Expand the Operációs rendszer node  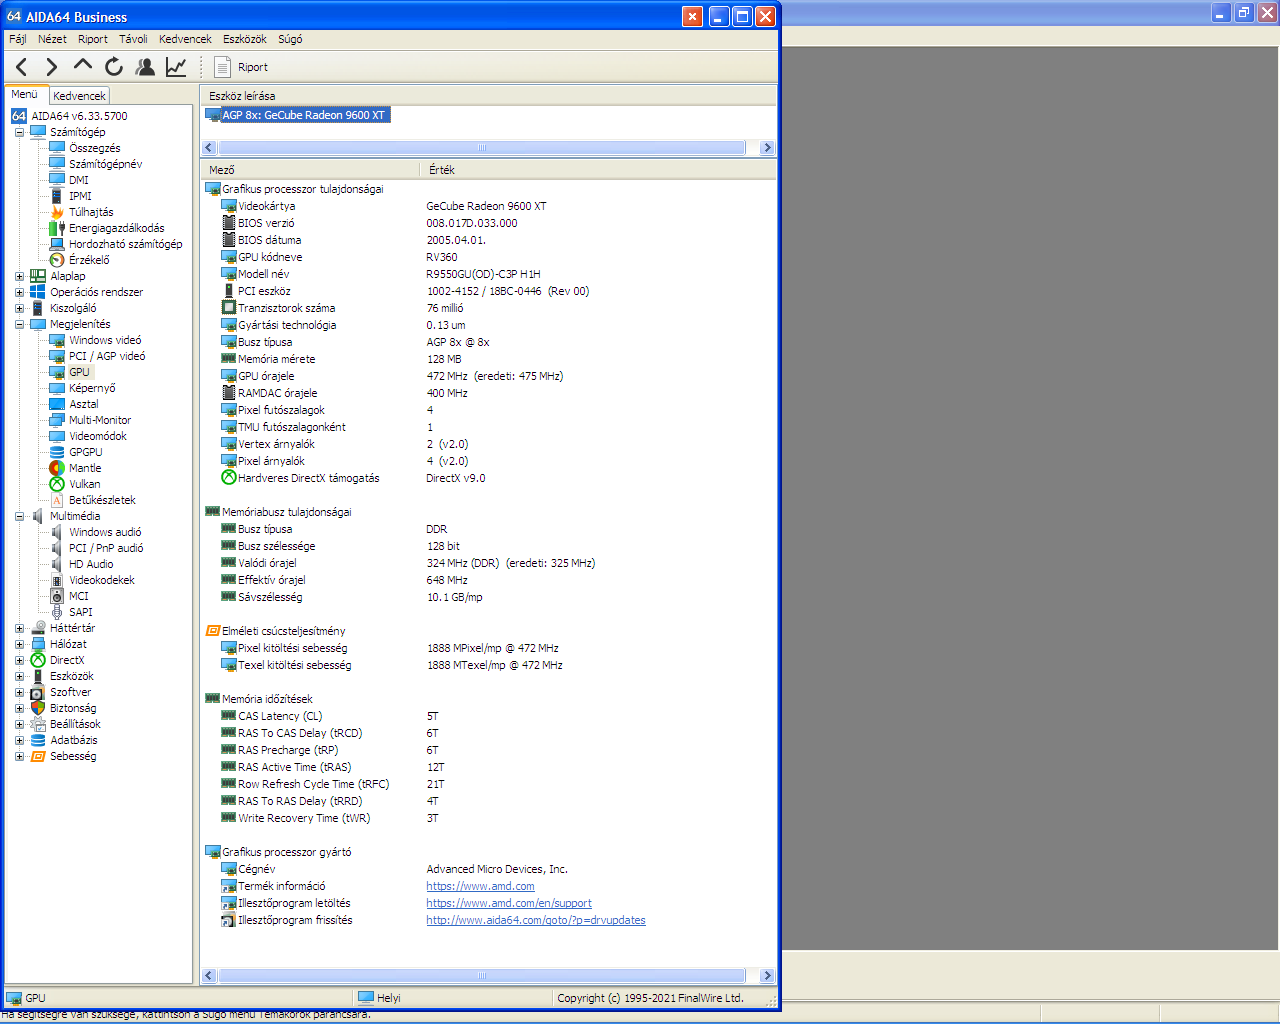tap(19, 292)
